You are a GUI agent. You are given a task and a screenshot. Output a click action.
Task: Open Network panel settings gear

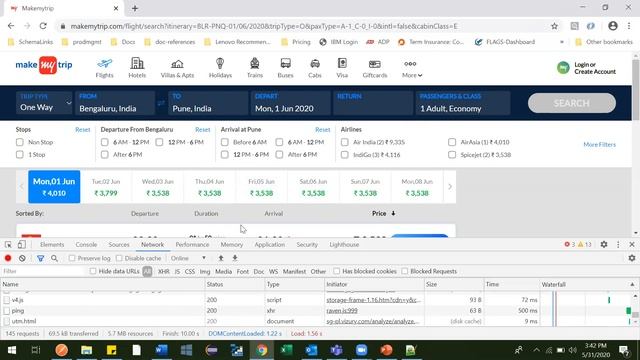click(x=632, y=258)
